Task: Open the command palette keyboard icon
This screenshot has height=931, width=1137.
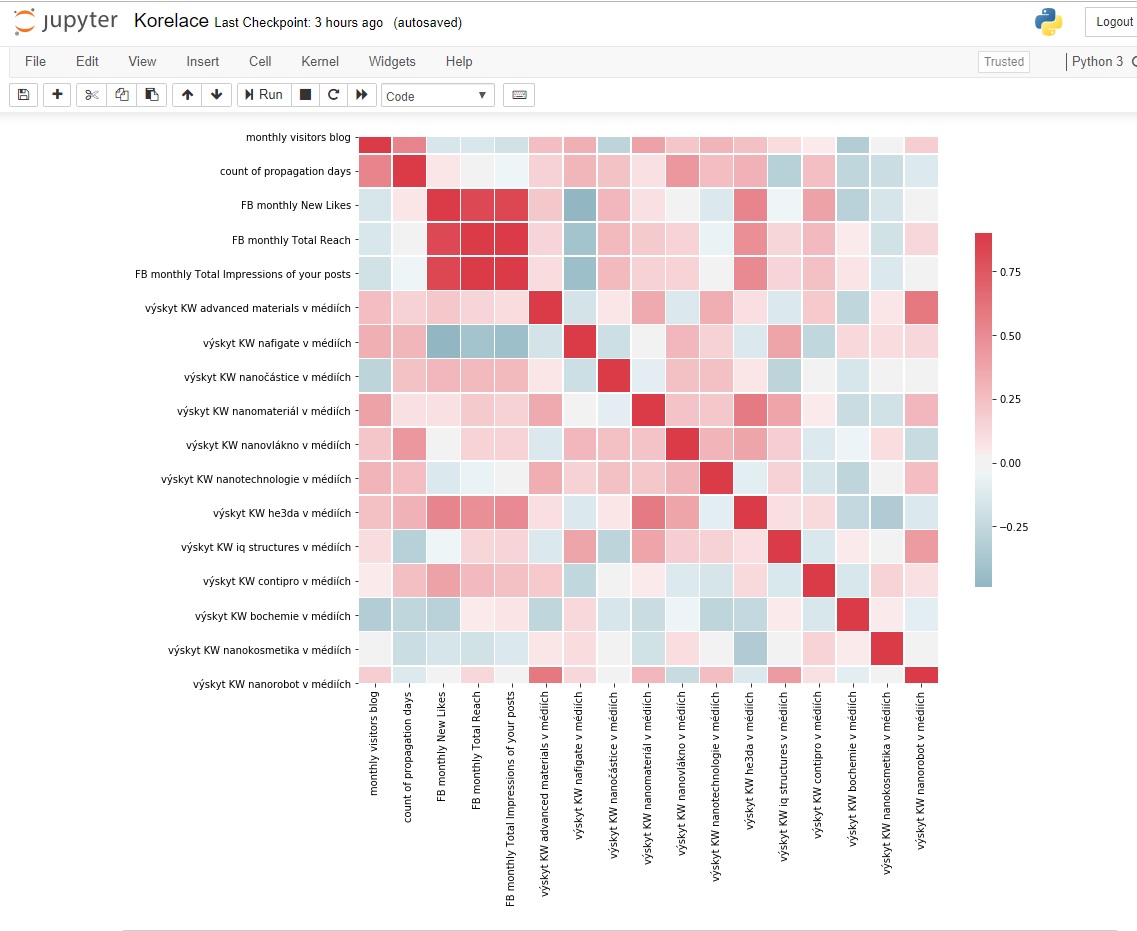Action: [519, 95]
